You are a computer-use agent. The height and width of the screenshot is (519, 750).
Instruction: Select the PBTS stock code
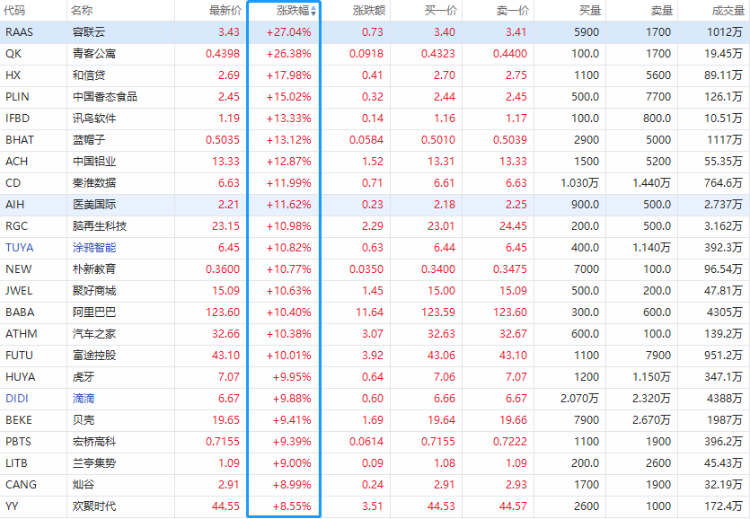click(x=18, y=442)
